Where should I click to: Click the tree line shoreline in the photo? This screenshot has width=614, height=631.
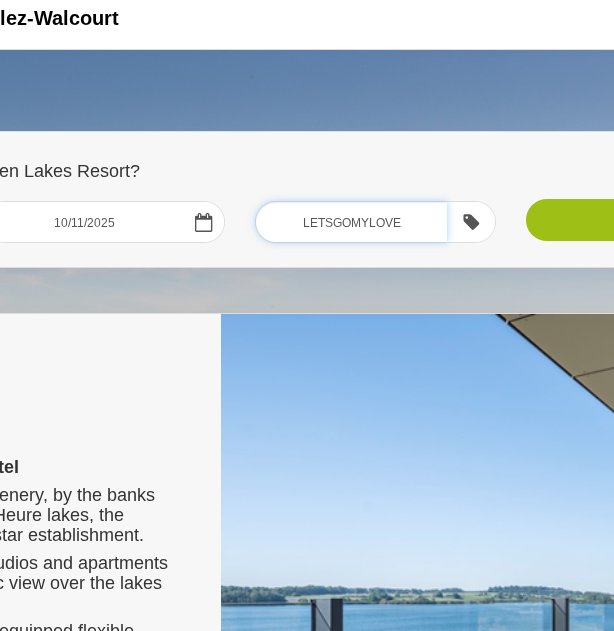417,594
